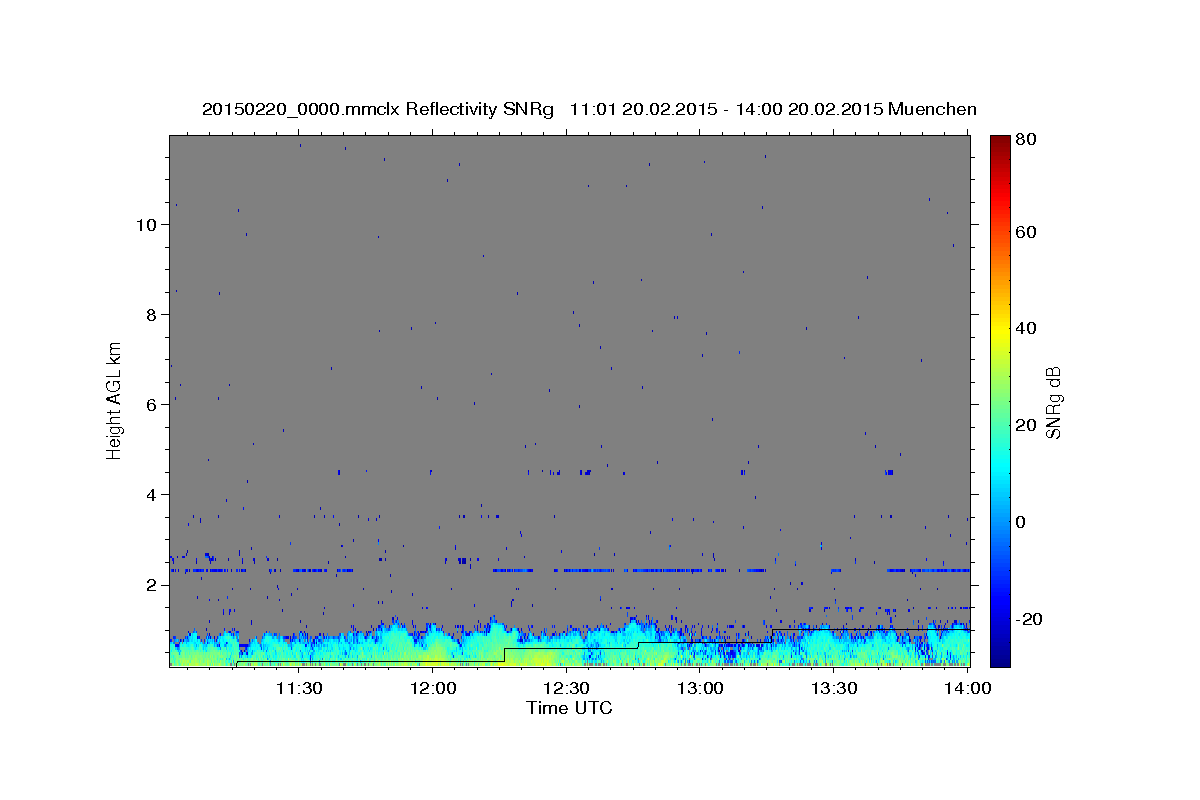Viewport: 1200px width, 800px height.
Task: Click the colorbar value 80
Action: pos(1028,140)
